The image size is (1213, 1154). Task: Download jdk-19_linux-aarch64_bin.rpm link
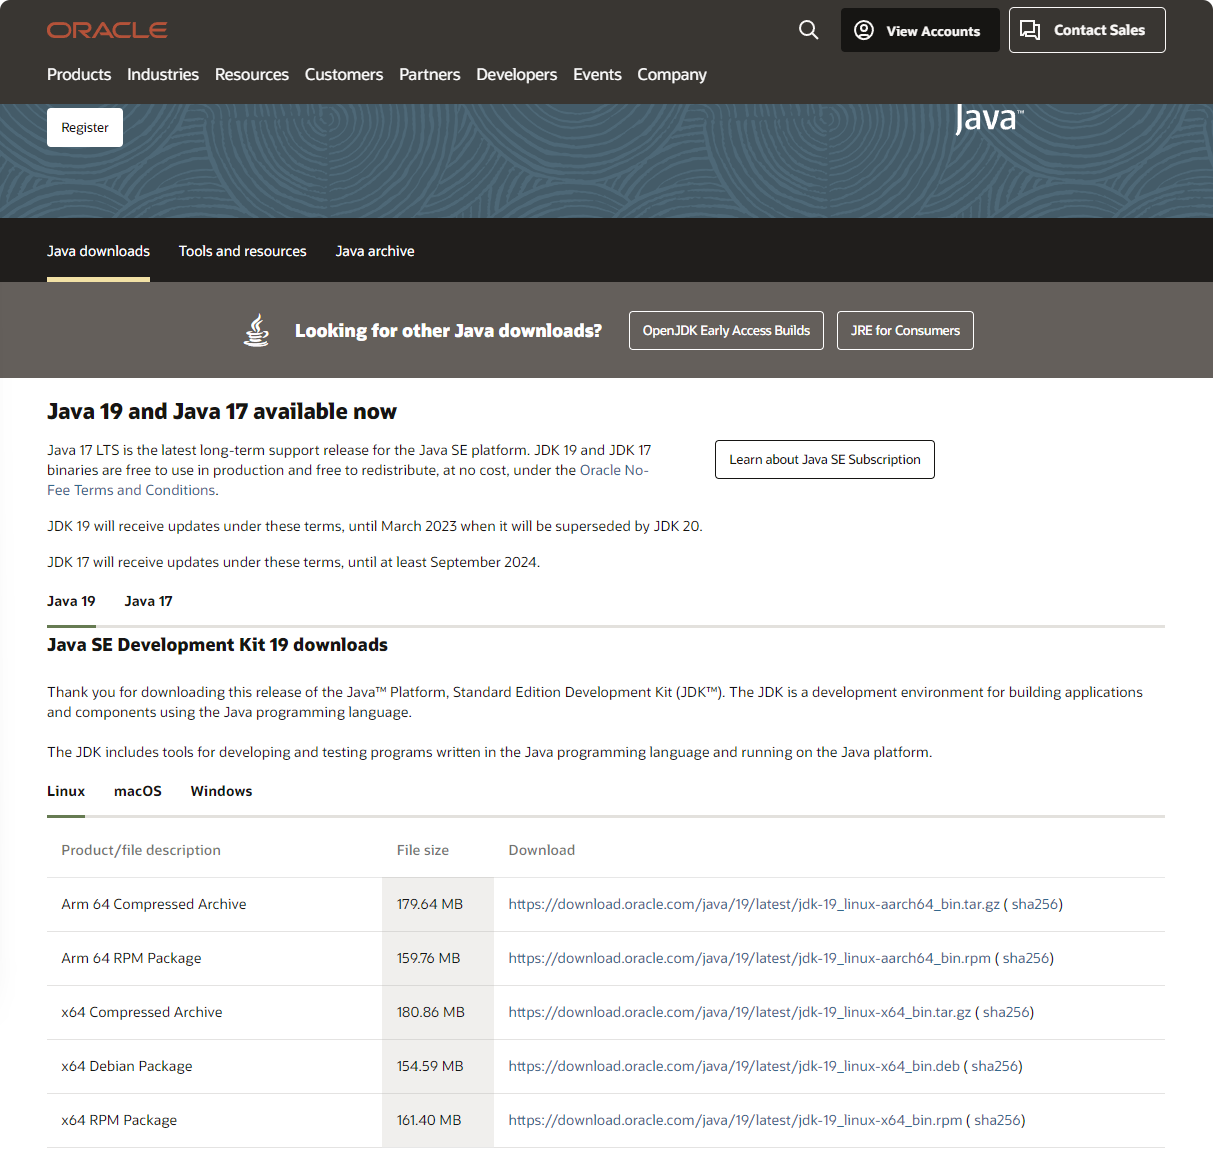click(x=750, y=958)
